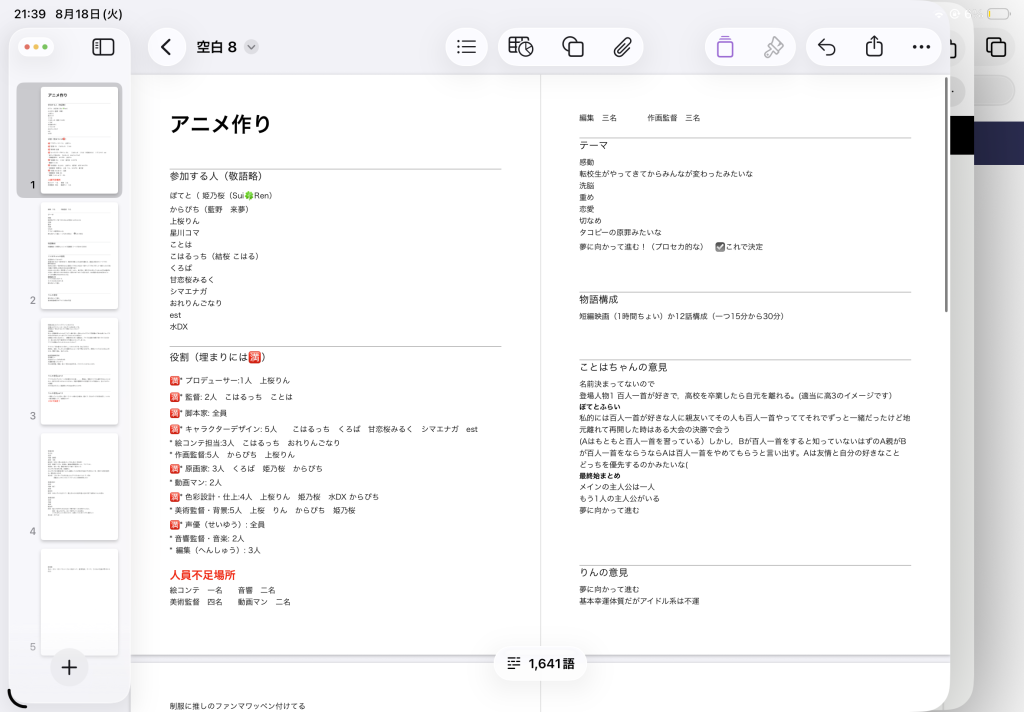Select page 2 thumbnail
Viewport: 1024px width, 712px height.
coord(79,255)
